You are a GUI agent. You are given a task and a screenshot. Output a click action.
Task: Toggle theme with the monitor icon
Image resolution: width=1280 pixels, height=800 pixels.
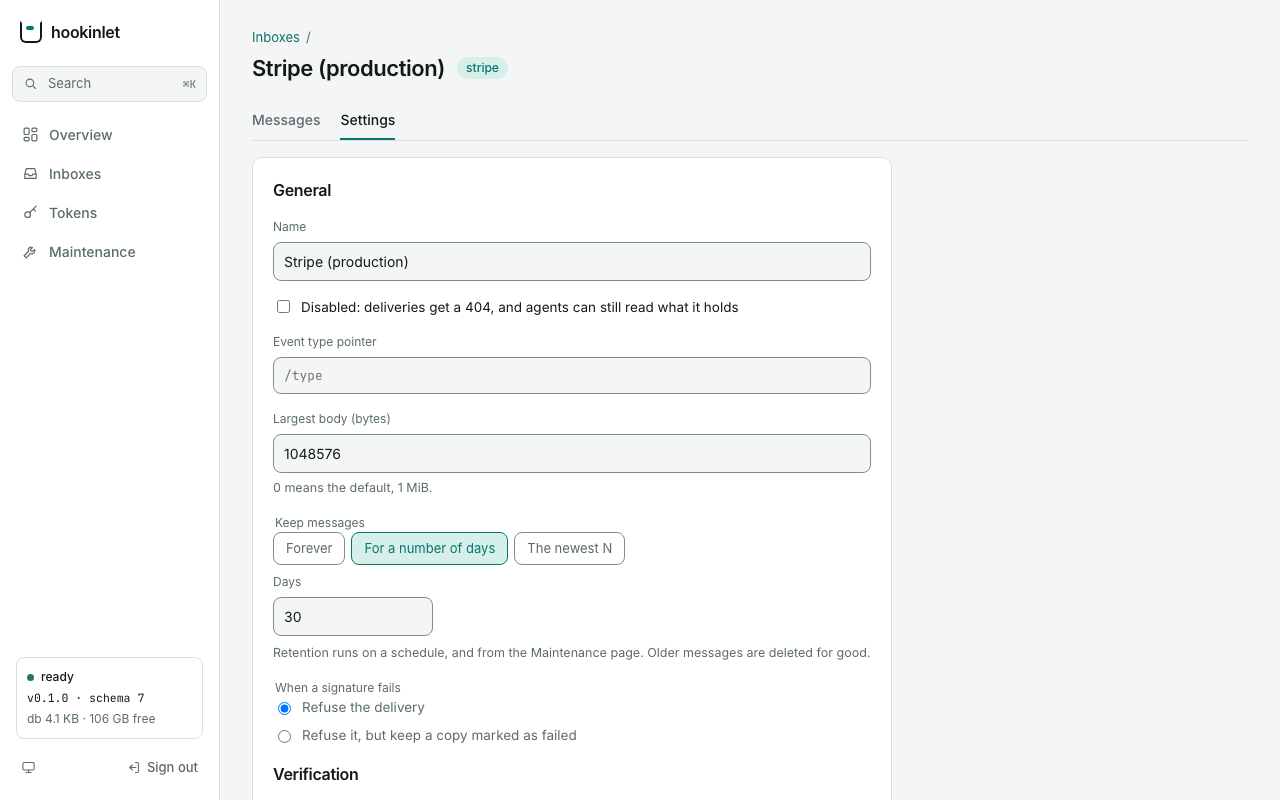tap(29, 767)
